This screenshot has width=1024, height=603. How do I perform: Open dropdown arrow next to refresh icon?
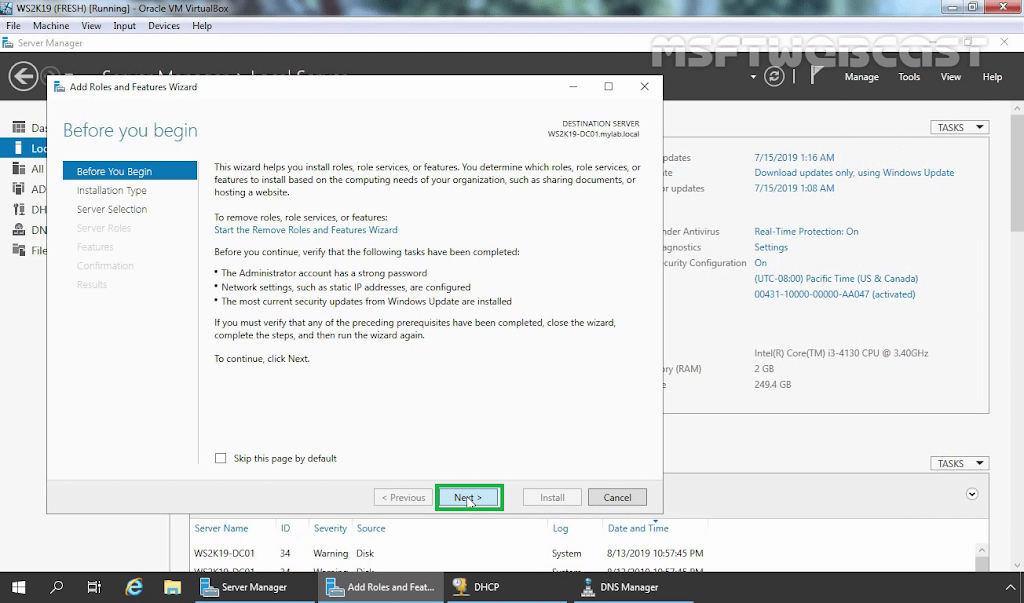click(x=753, y=76)
